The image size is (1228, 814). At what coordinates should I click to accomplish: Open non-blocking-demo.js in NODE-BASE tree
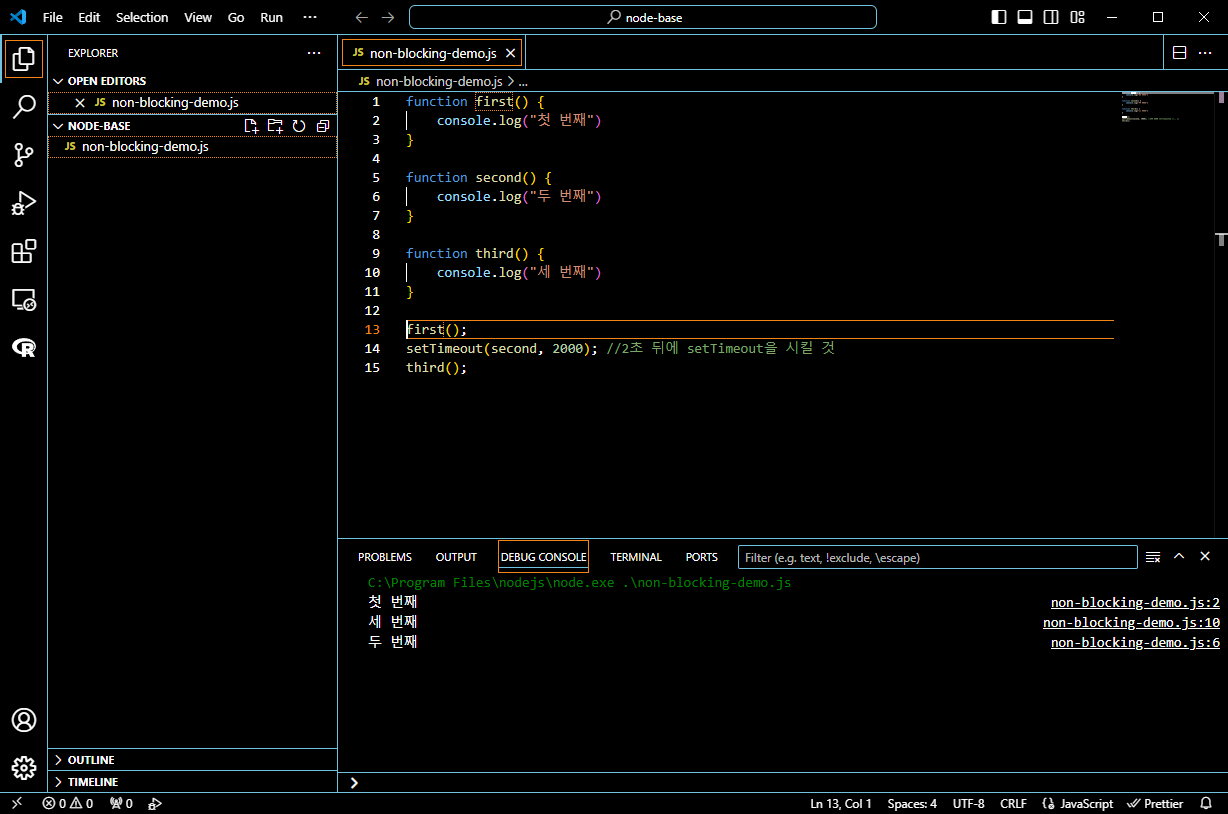pos(193,146)
